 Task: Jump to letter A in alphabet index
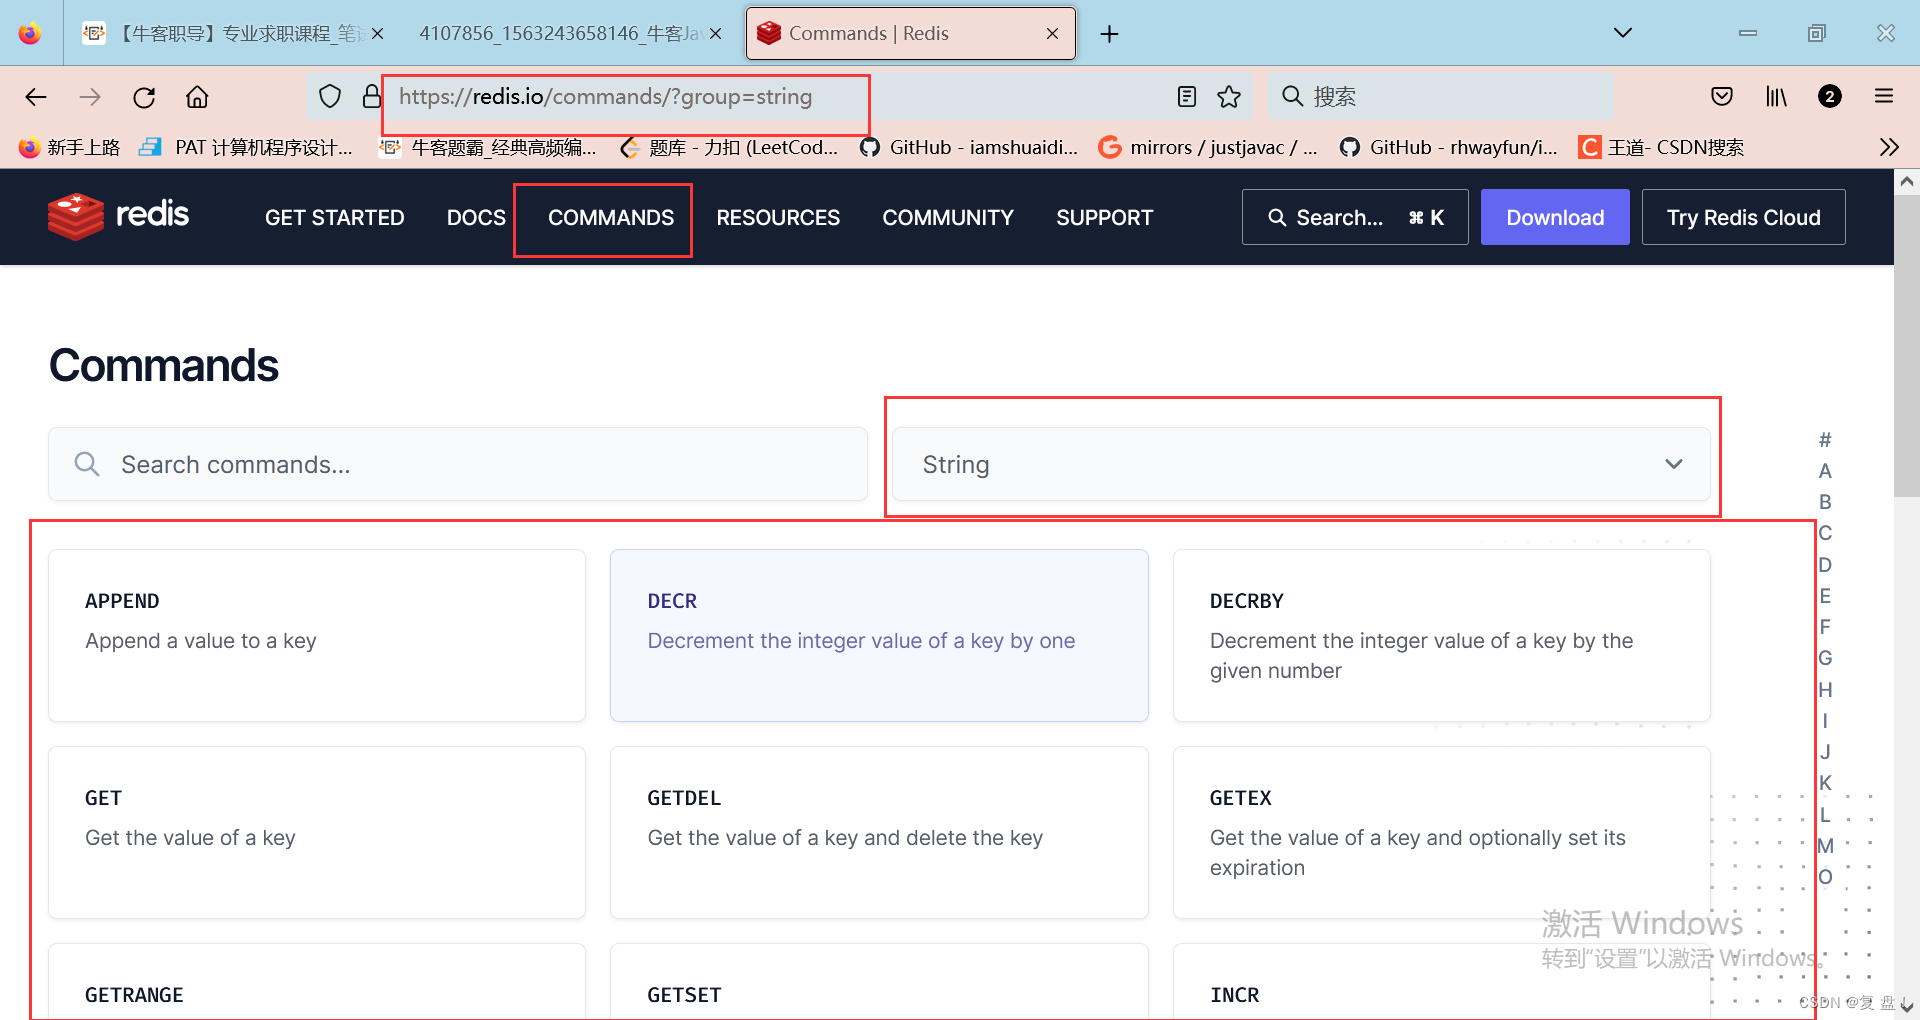(x=1825, y=471)
